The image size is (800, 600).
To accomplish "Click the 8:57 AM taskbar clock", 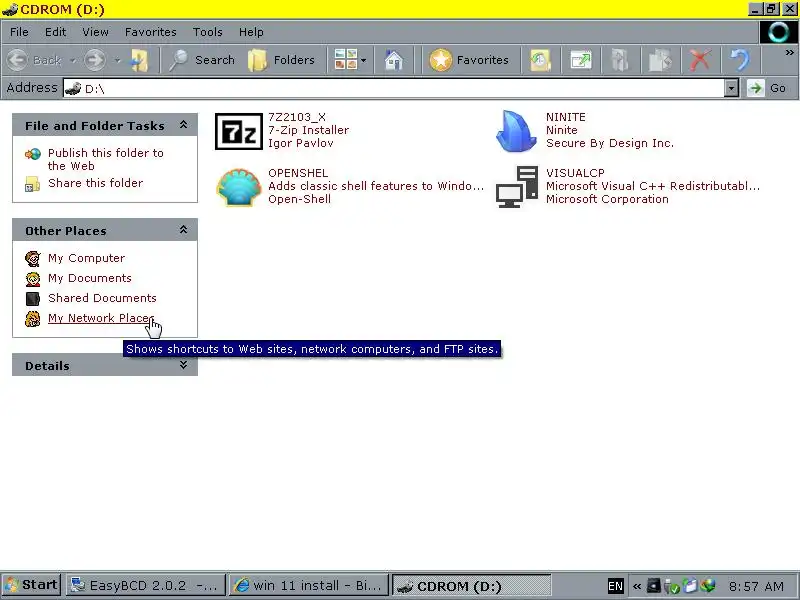I will point(756,586).
